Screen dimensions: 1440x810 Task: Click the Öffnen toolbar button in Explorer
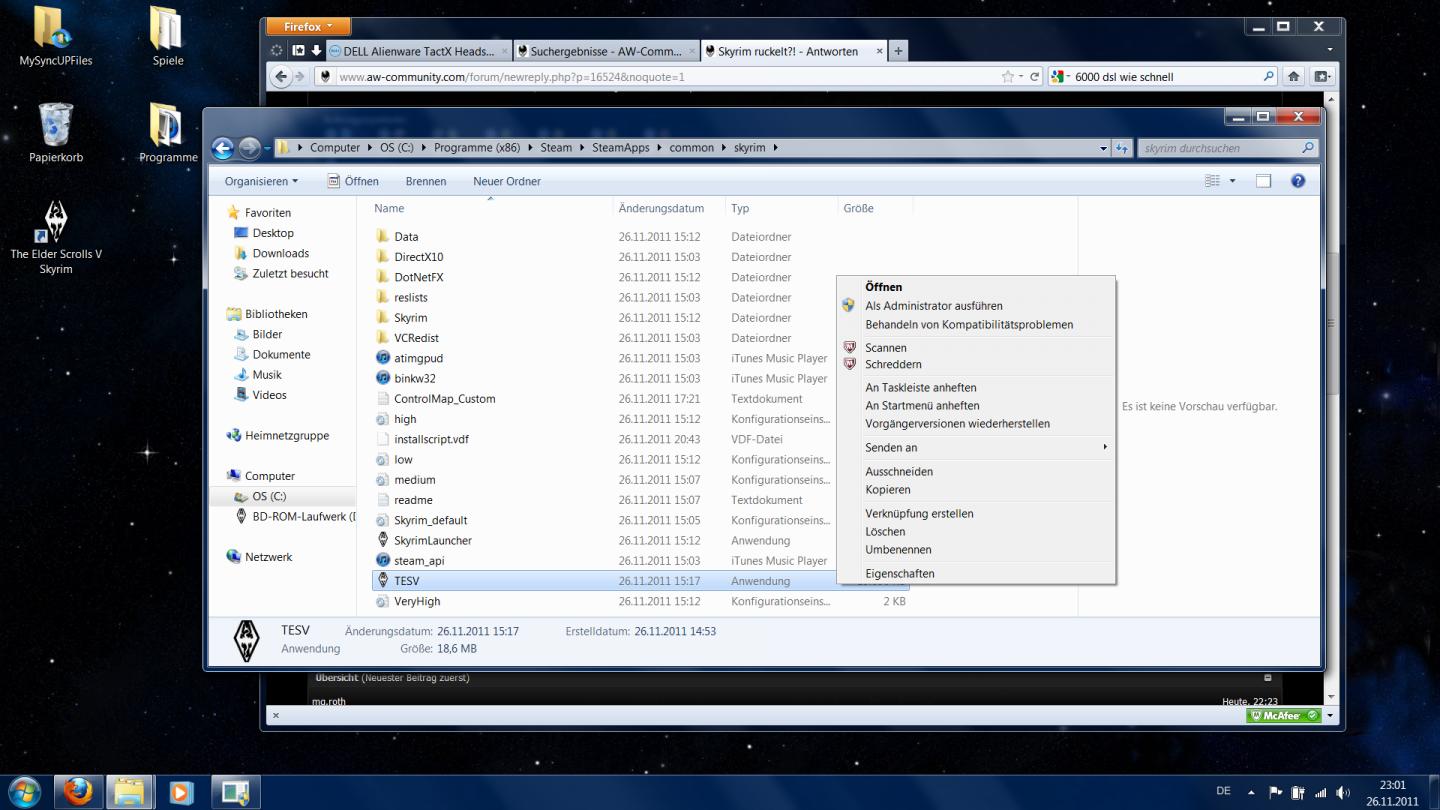(x=353, y=181)
